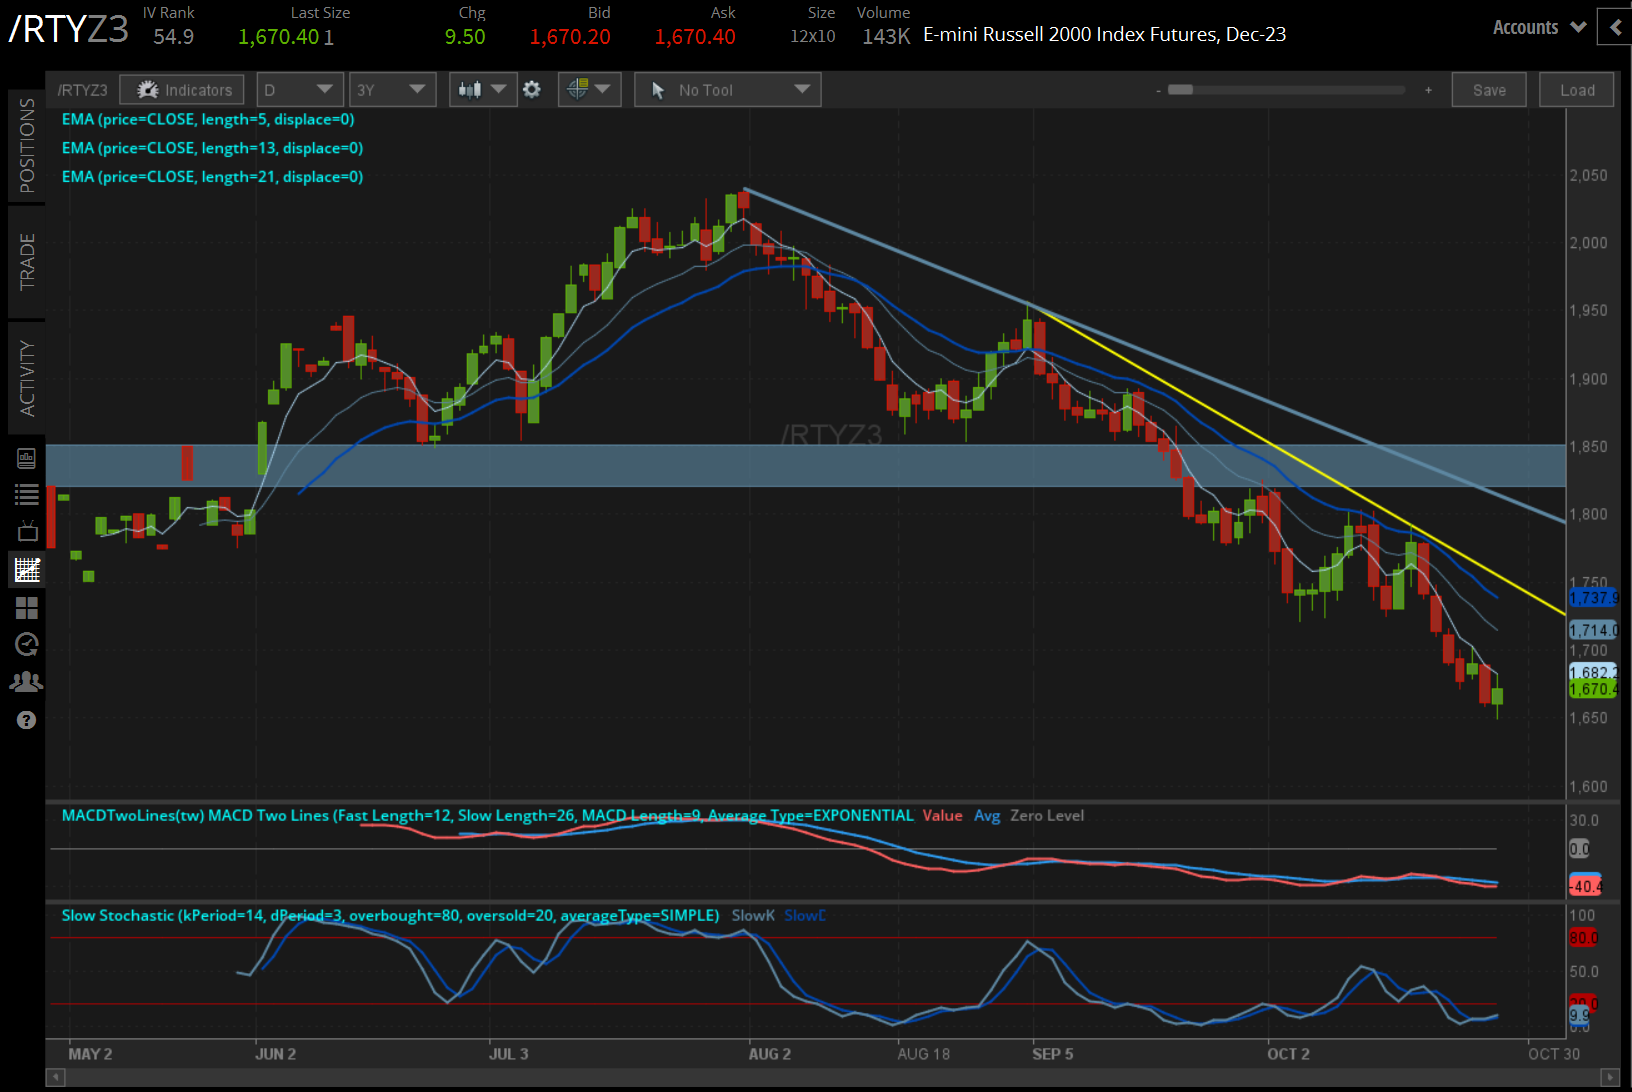
Task: Open the Accounts dropdown
Action: [1537, 27]
